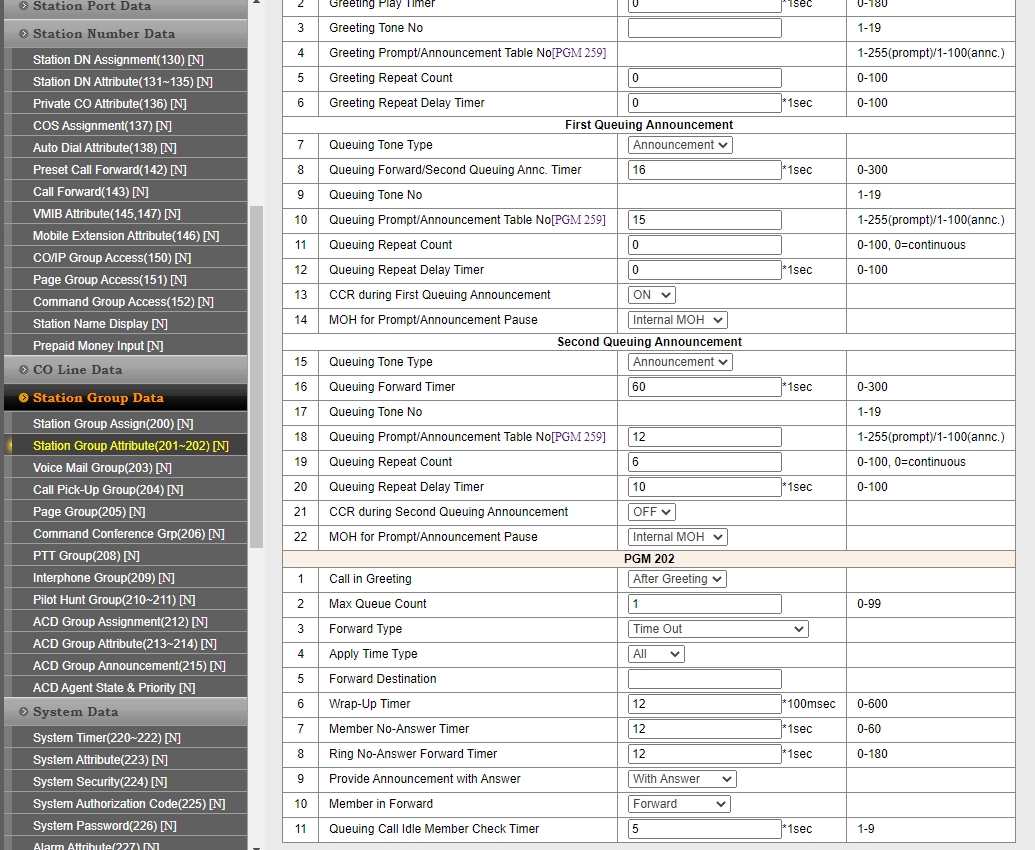Screen dimensions: 1035x850
Task: Open Forward Type dropdown showing Time Out
Action: tap(718, 629)
